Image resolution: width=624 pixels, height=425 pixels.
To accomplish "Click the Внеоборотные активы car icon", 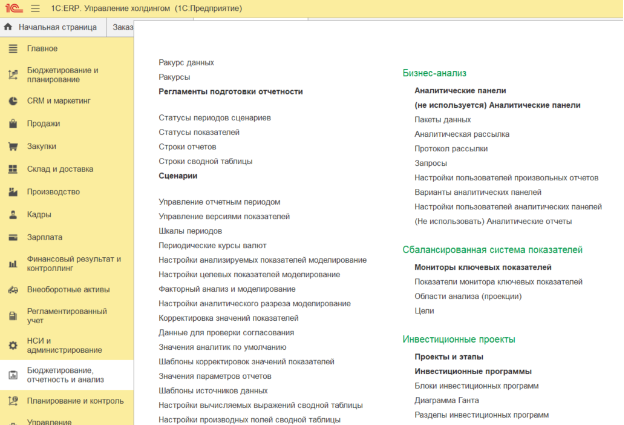I will 13,290.
